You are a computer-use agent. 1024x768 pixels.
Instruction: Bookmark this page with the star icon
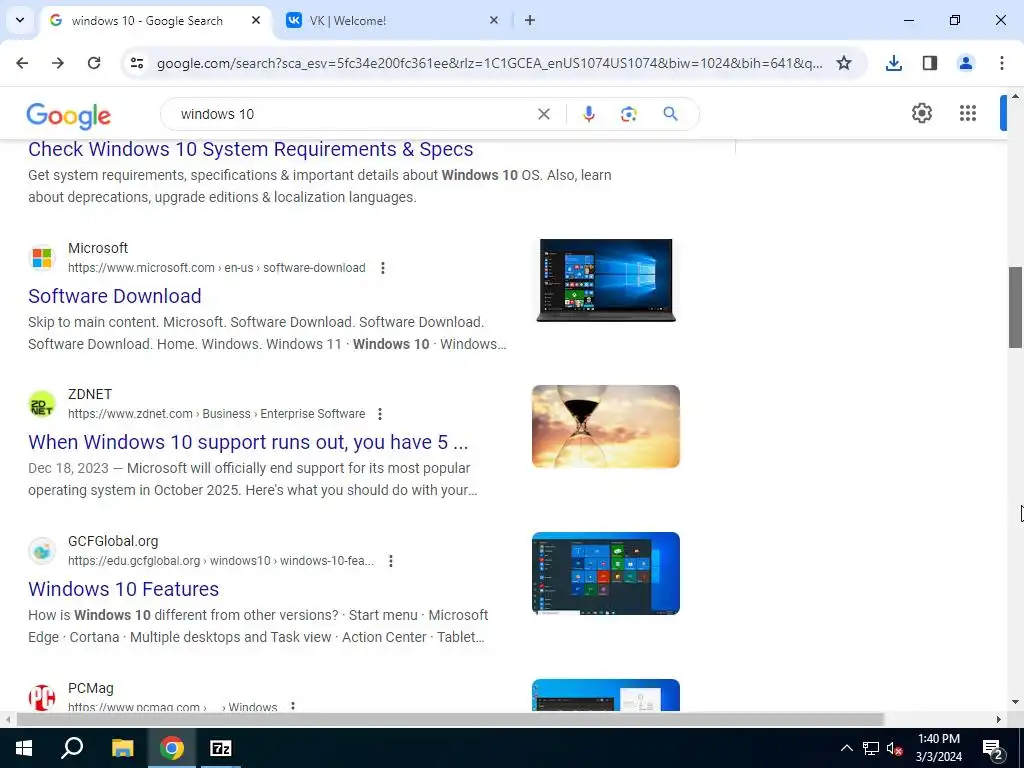[x=844, y=63]
